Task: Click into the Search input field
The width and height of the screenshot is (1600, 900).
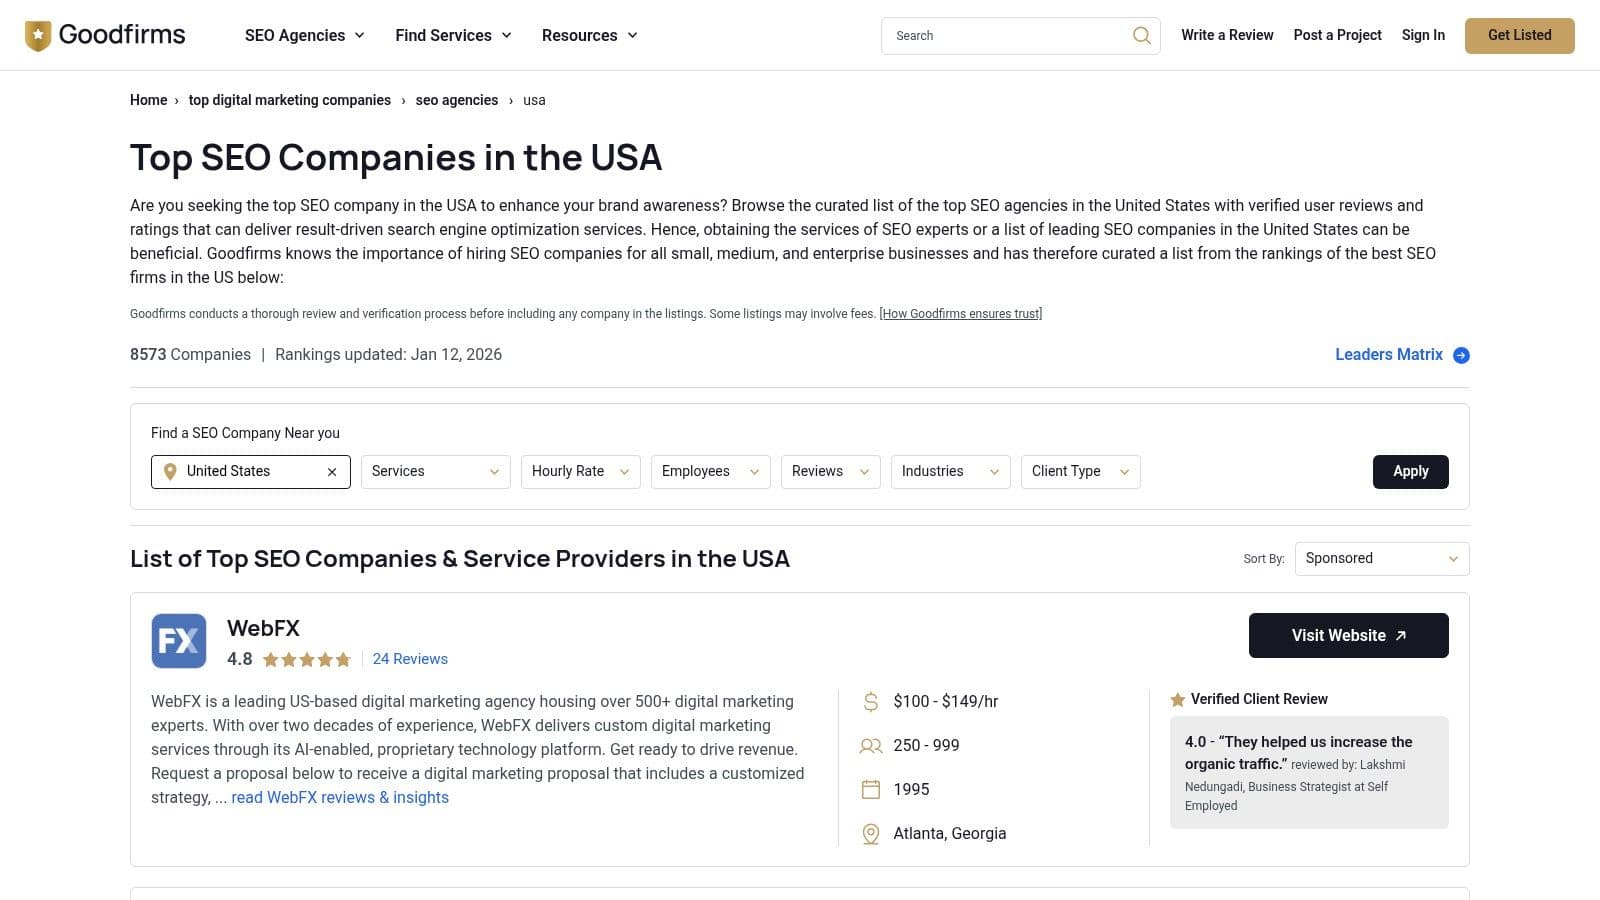Action: point(1005,36)
